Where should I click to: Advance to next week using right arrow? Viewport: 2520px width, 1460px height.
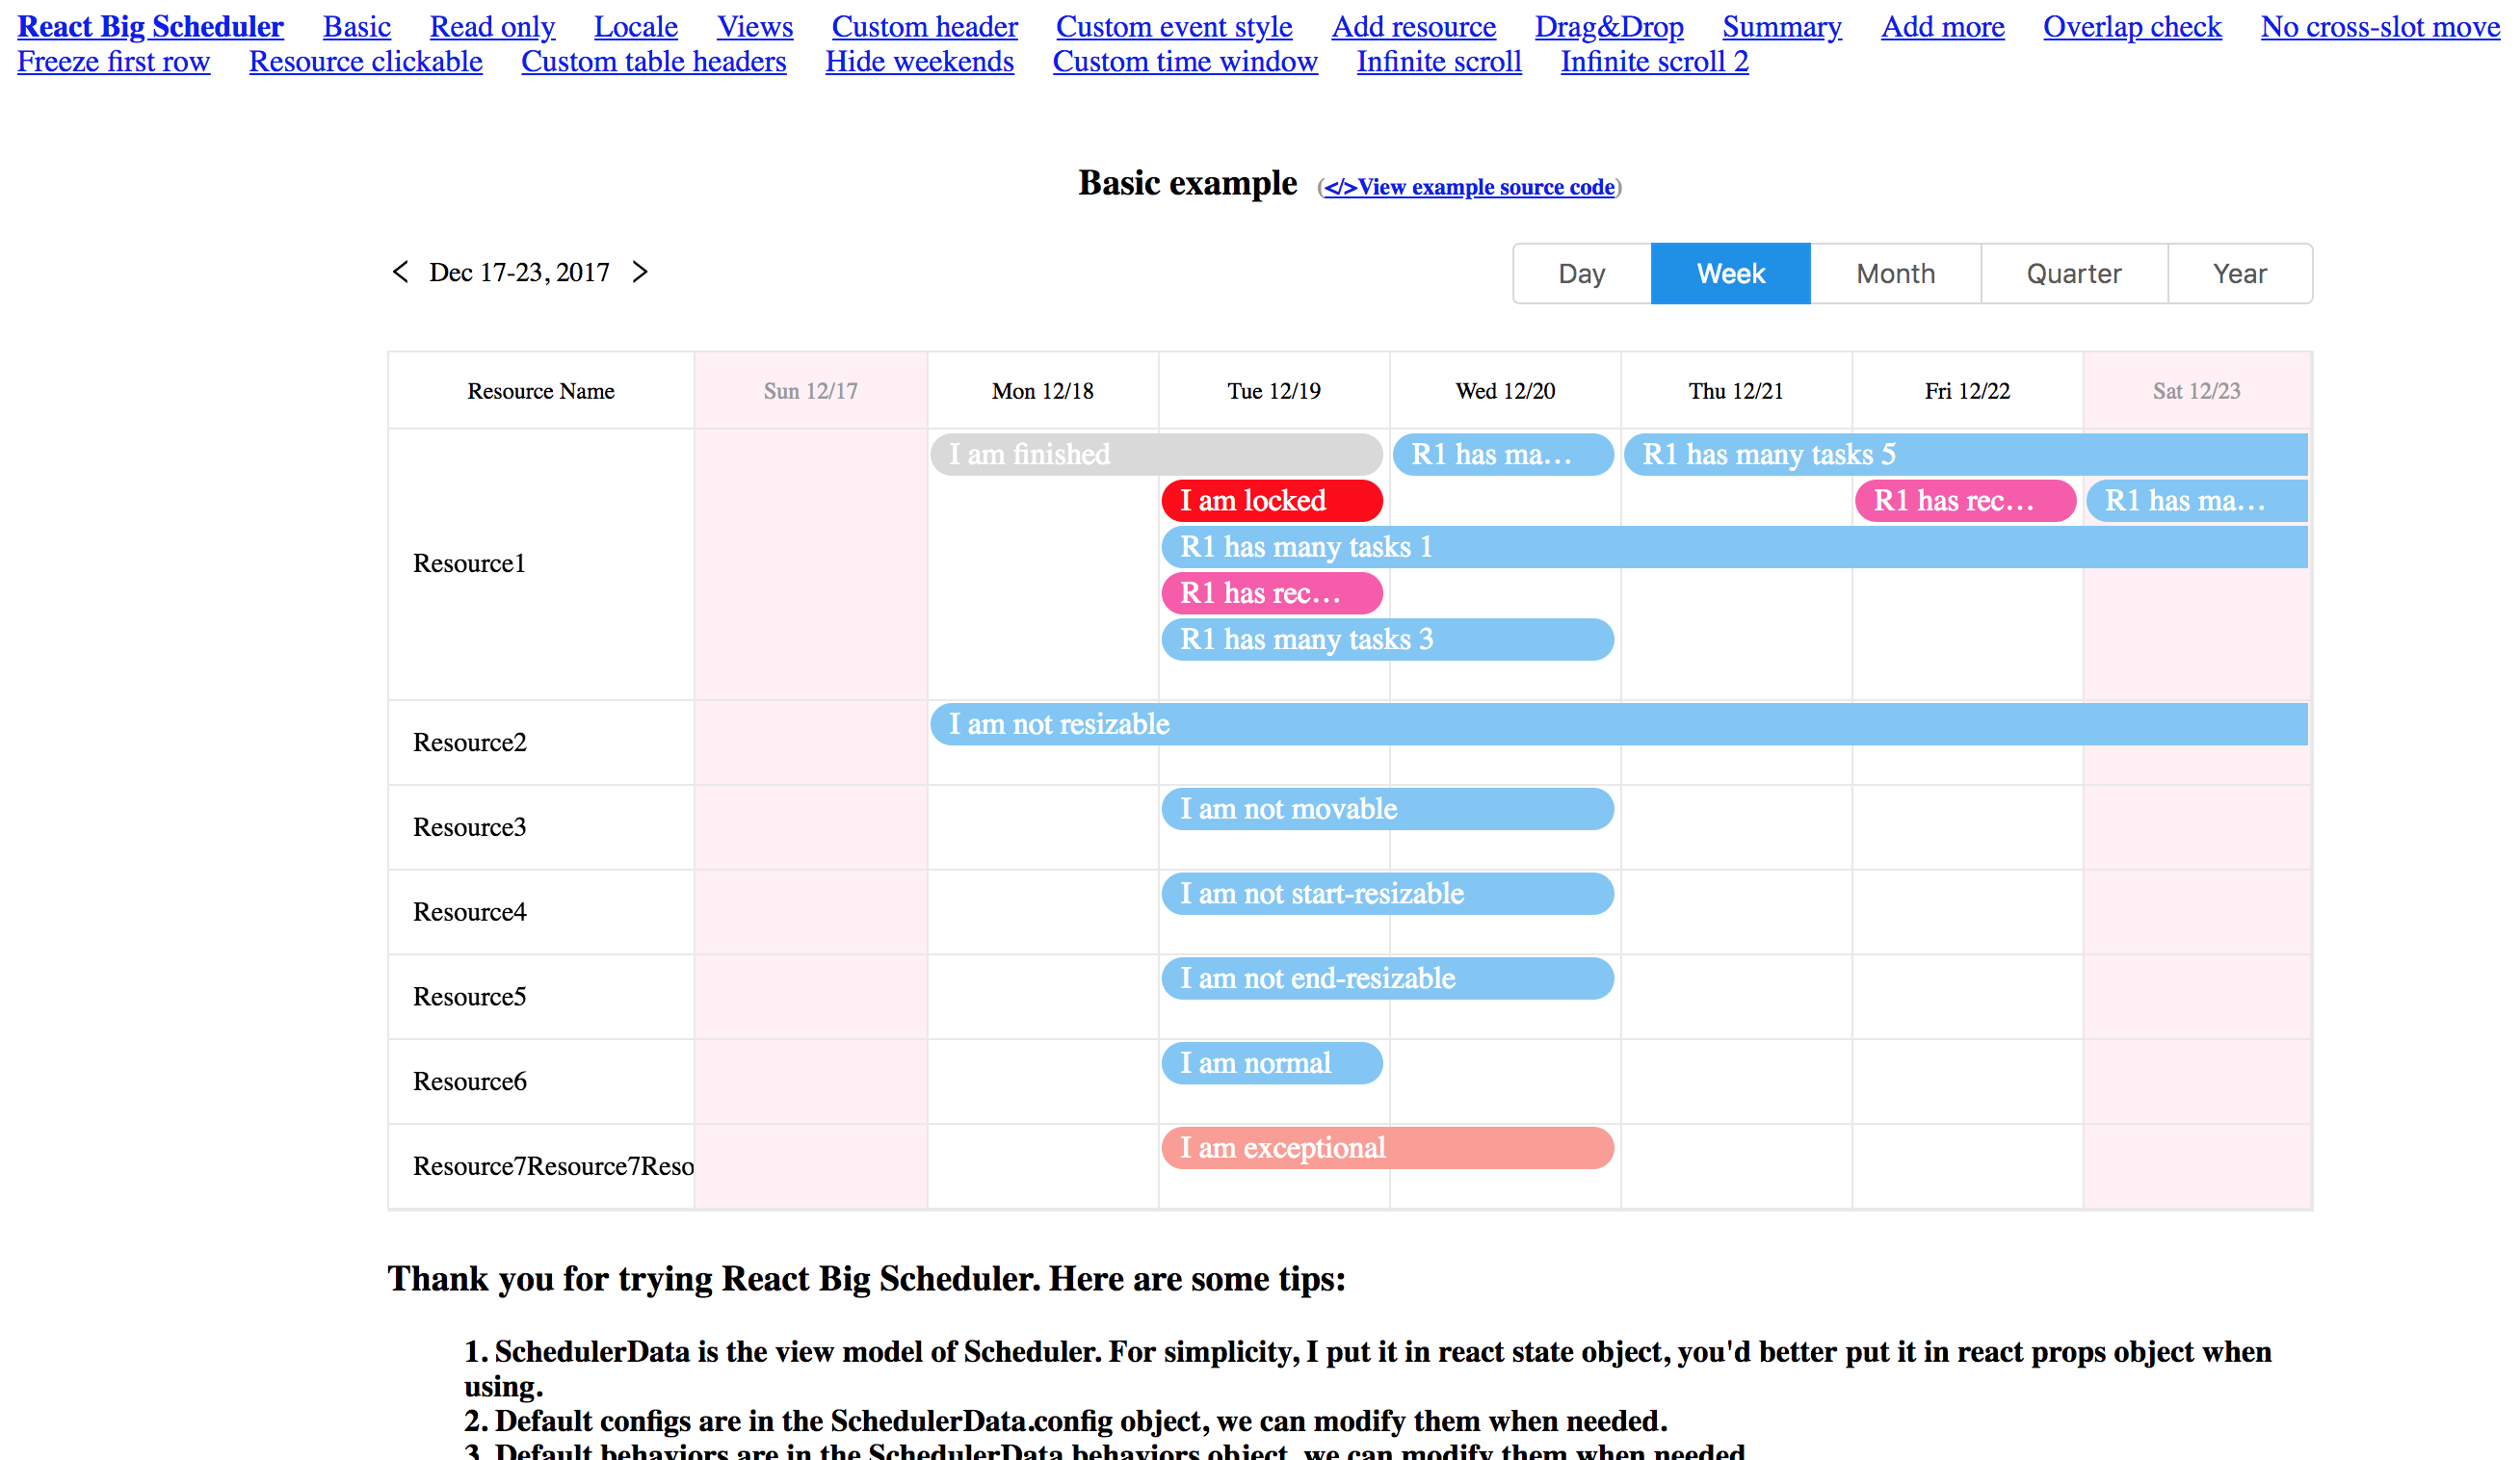click(x=641, y=272)
